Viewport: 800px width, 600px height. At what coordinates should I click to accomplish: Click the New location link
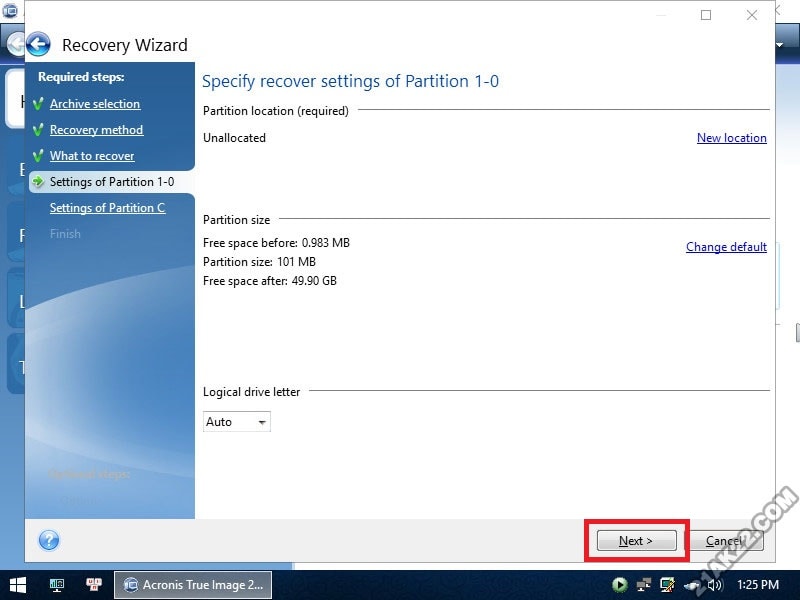[x=732, y=138]
